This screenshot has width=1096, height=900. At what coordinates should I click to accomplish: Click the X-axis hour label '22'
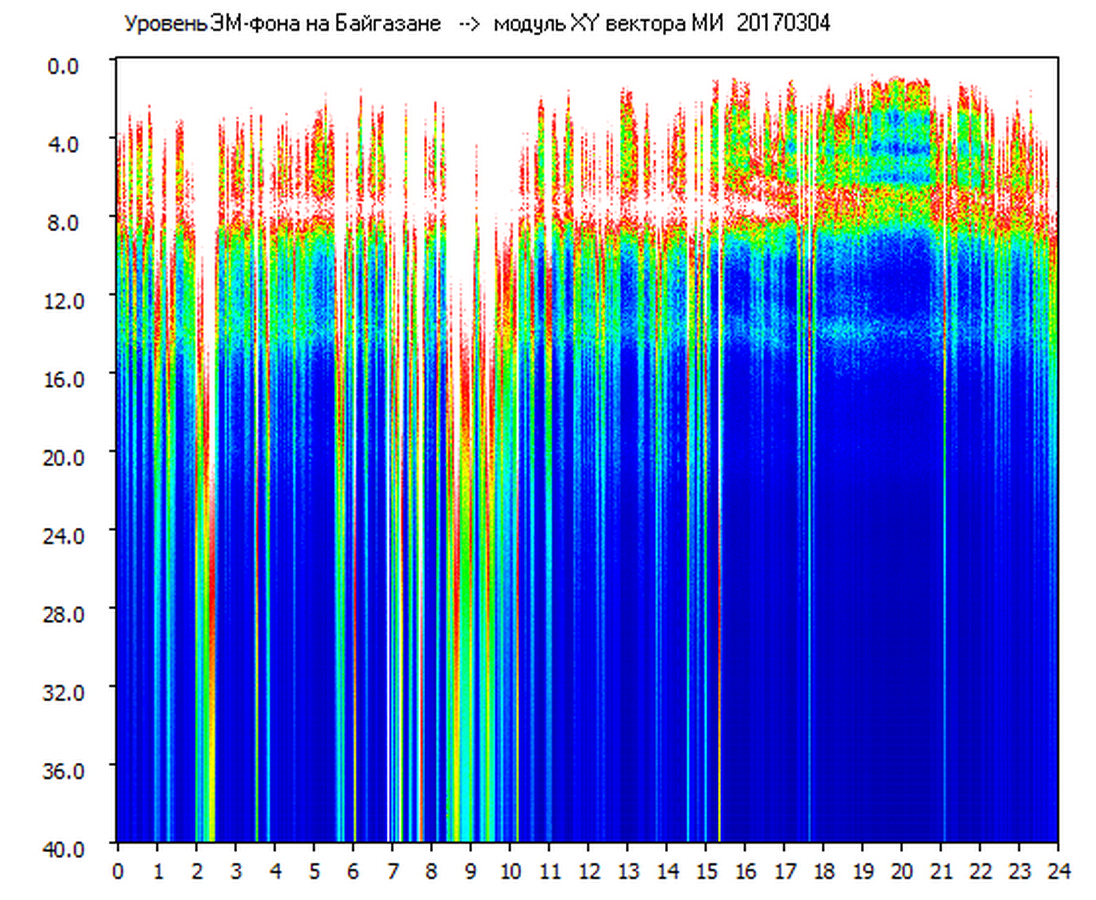981,871
